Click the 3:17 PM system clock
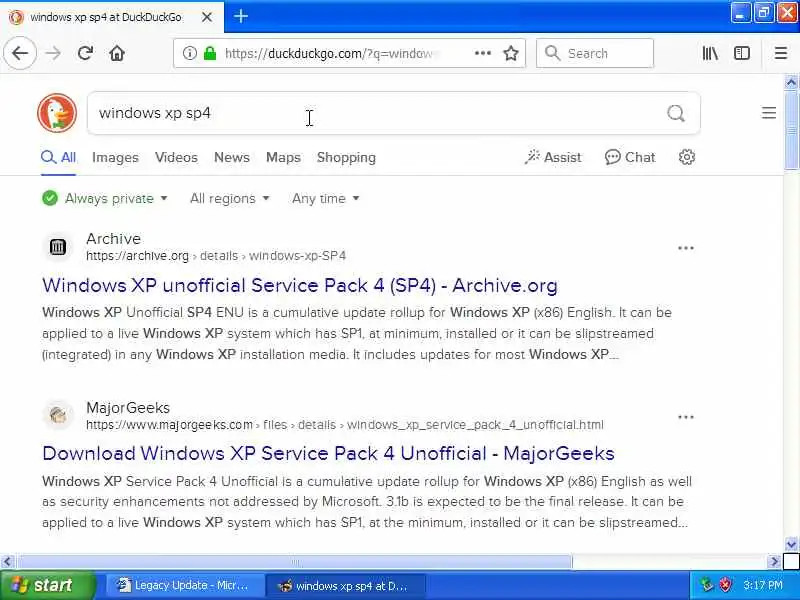The width and height of the screenshot is (800, 600). pyautogui.click(x=763, y=585)
